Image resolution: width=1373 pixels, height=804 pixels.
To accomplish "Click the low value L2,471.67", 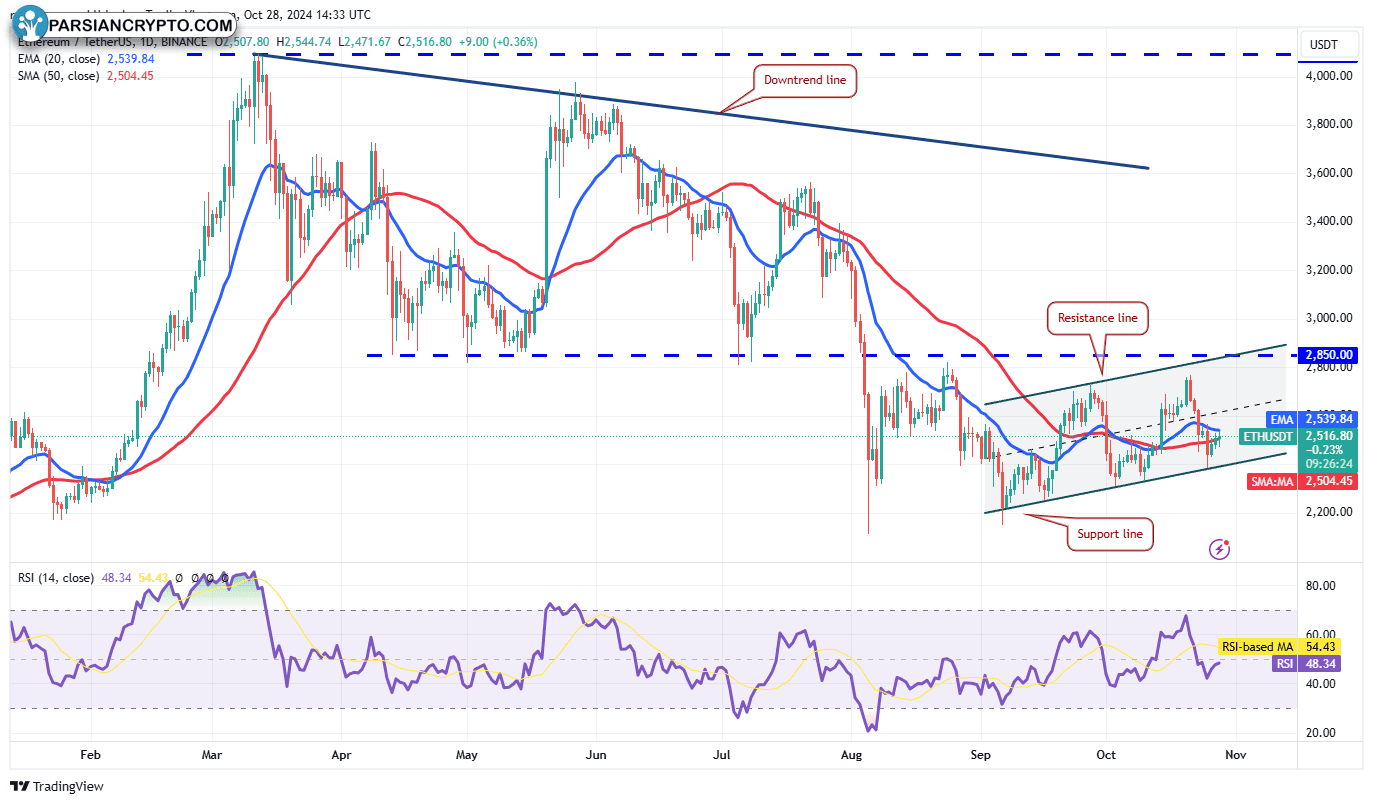I will point(366,42).
